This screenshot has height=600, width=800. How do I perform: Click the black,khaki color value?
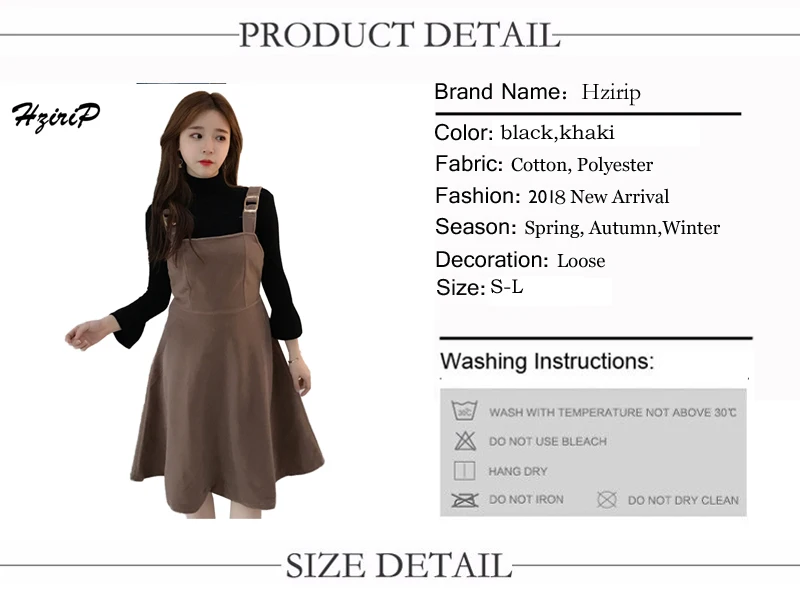557,133
